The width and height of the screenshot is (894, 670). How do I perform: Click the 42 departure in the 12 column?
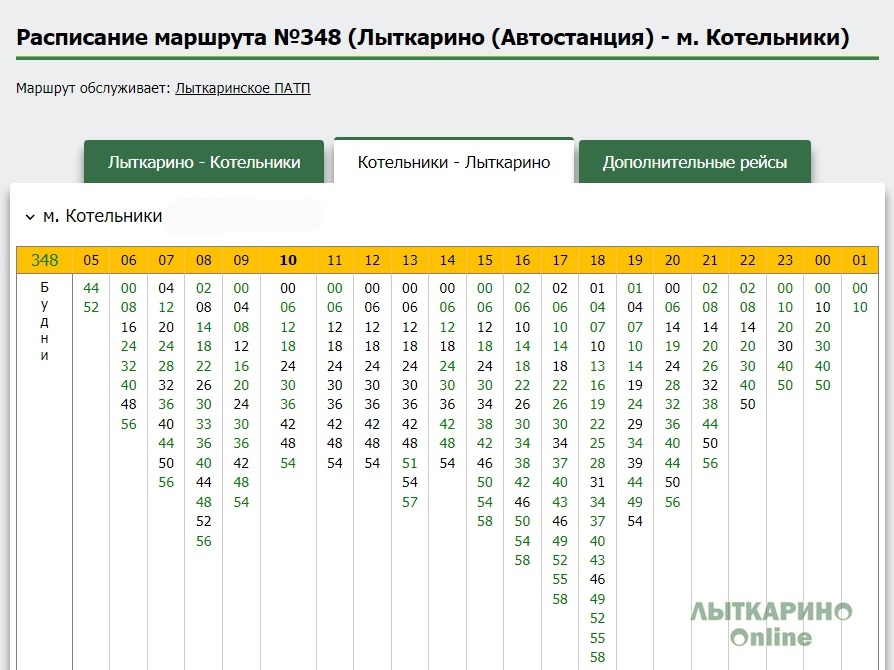(x=372, y=424)
